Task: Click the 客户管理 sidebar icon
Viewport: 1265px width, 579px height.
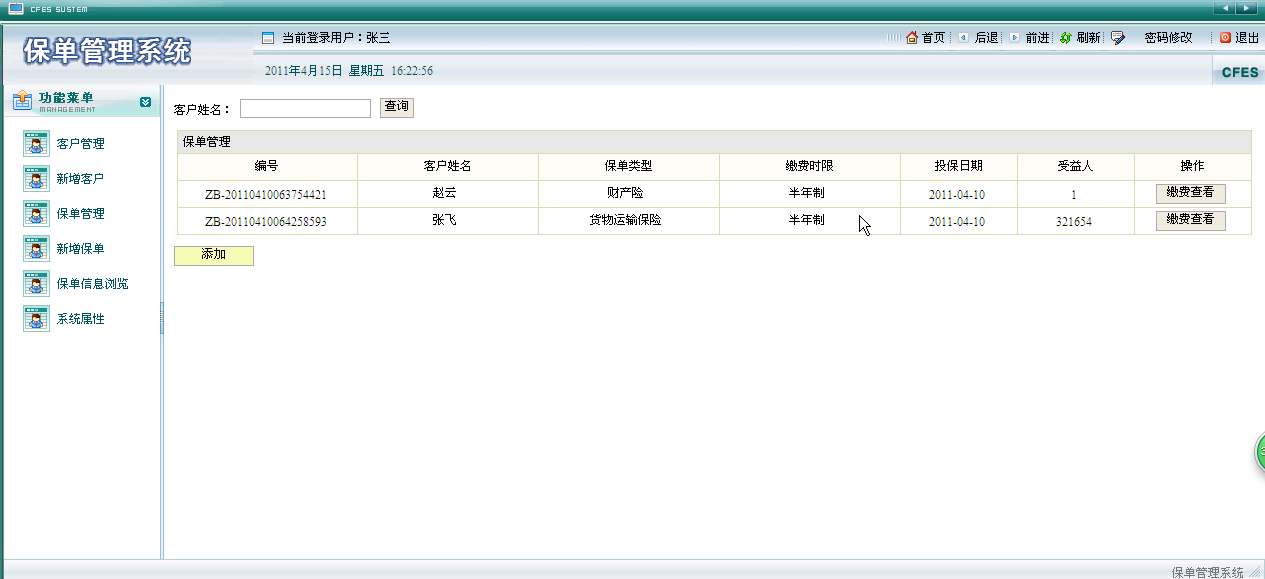Action: 36,144
